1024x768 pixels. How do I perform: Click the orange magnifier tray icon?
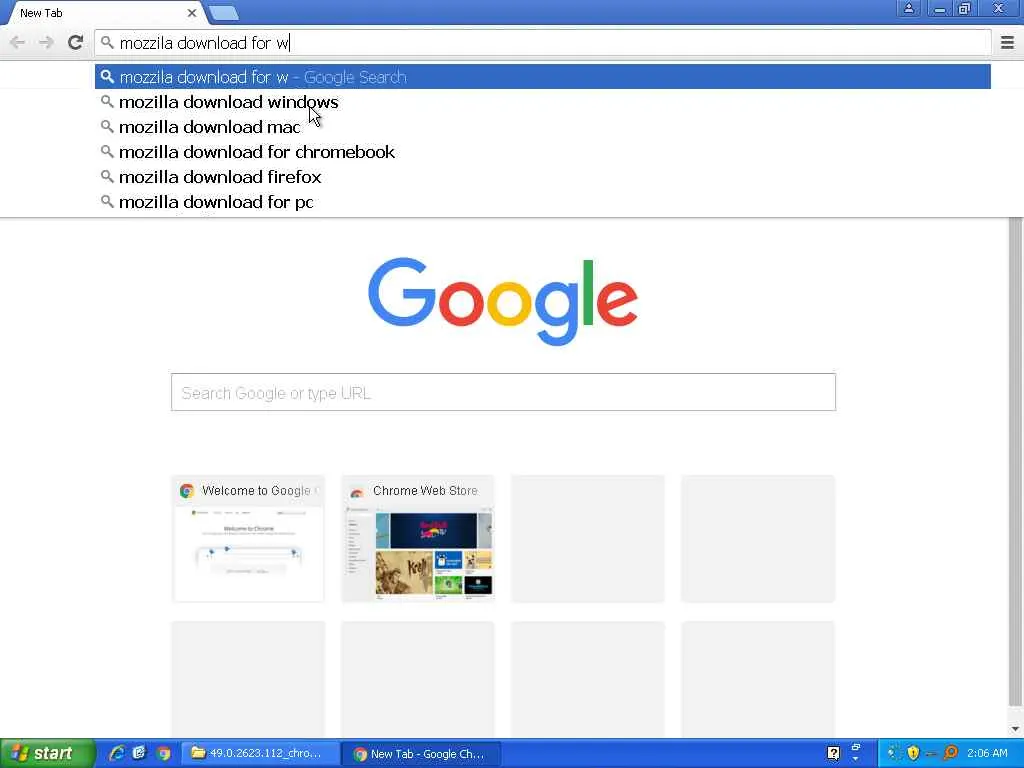point(951,753)
